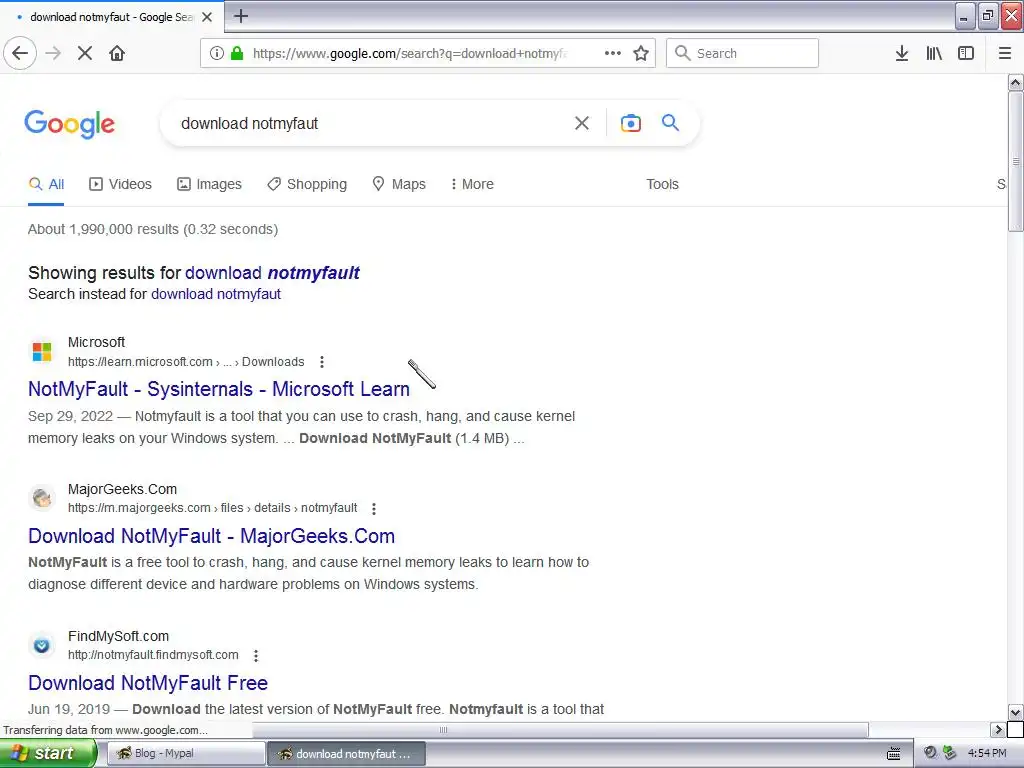
Task: Click the Microsoft favicon logo
Action: coord(42,351)
